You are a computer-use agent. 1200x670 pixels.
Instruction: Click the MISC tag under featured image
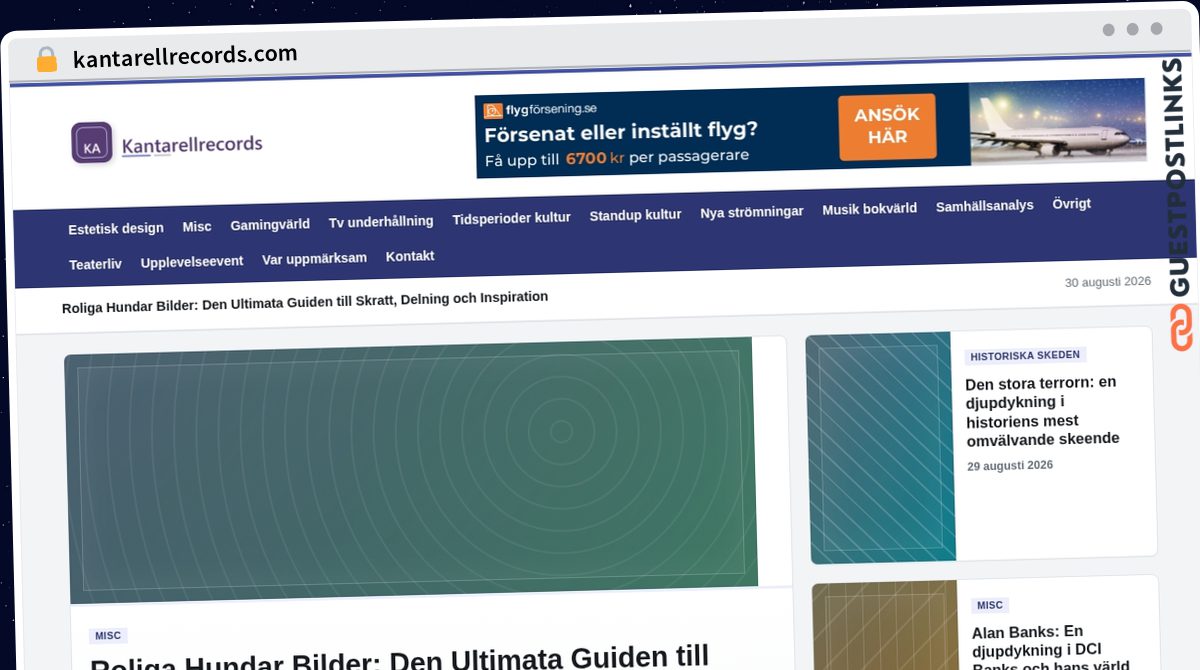(108, 636)
